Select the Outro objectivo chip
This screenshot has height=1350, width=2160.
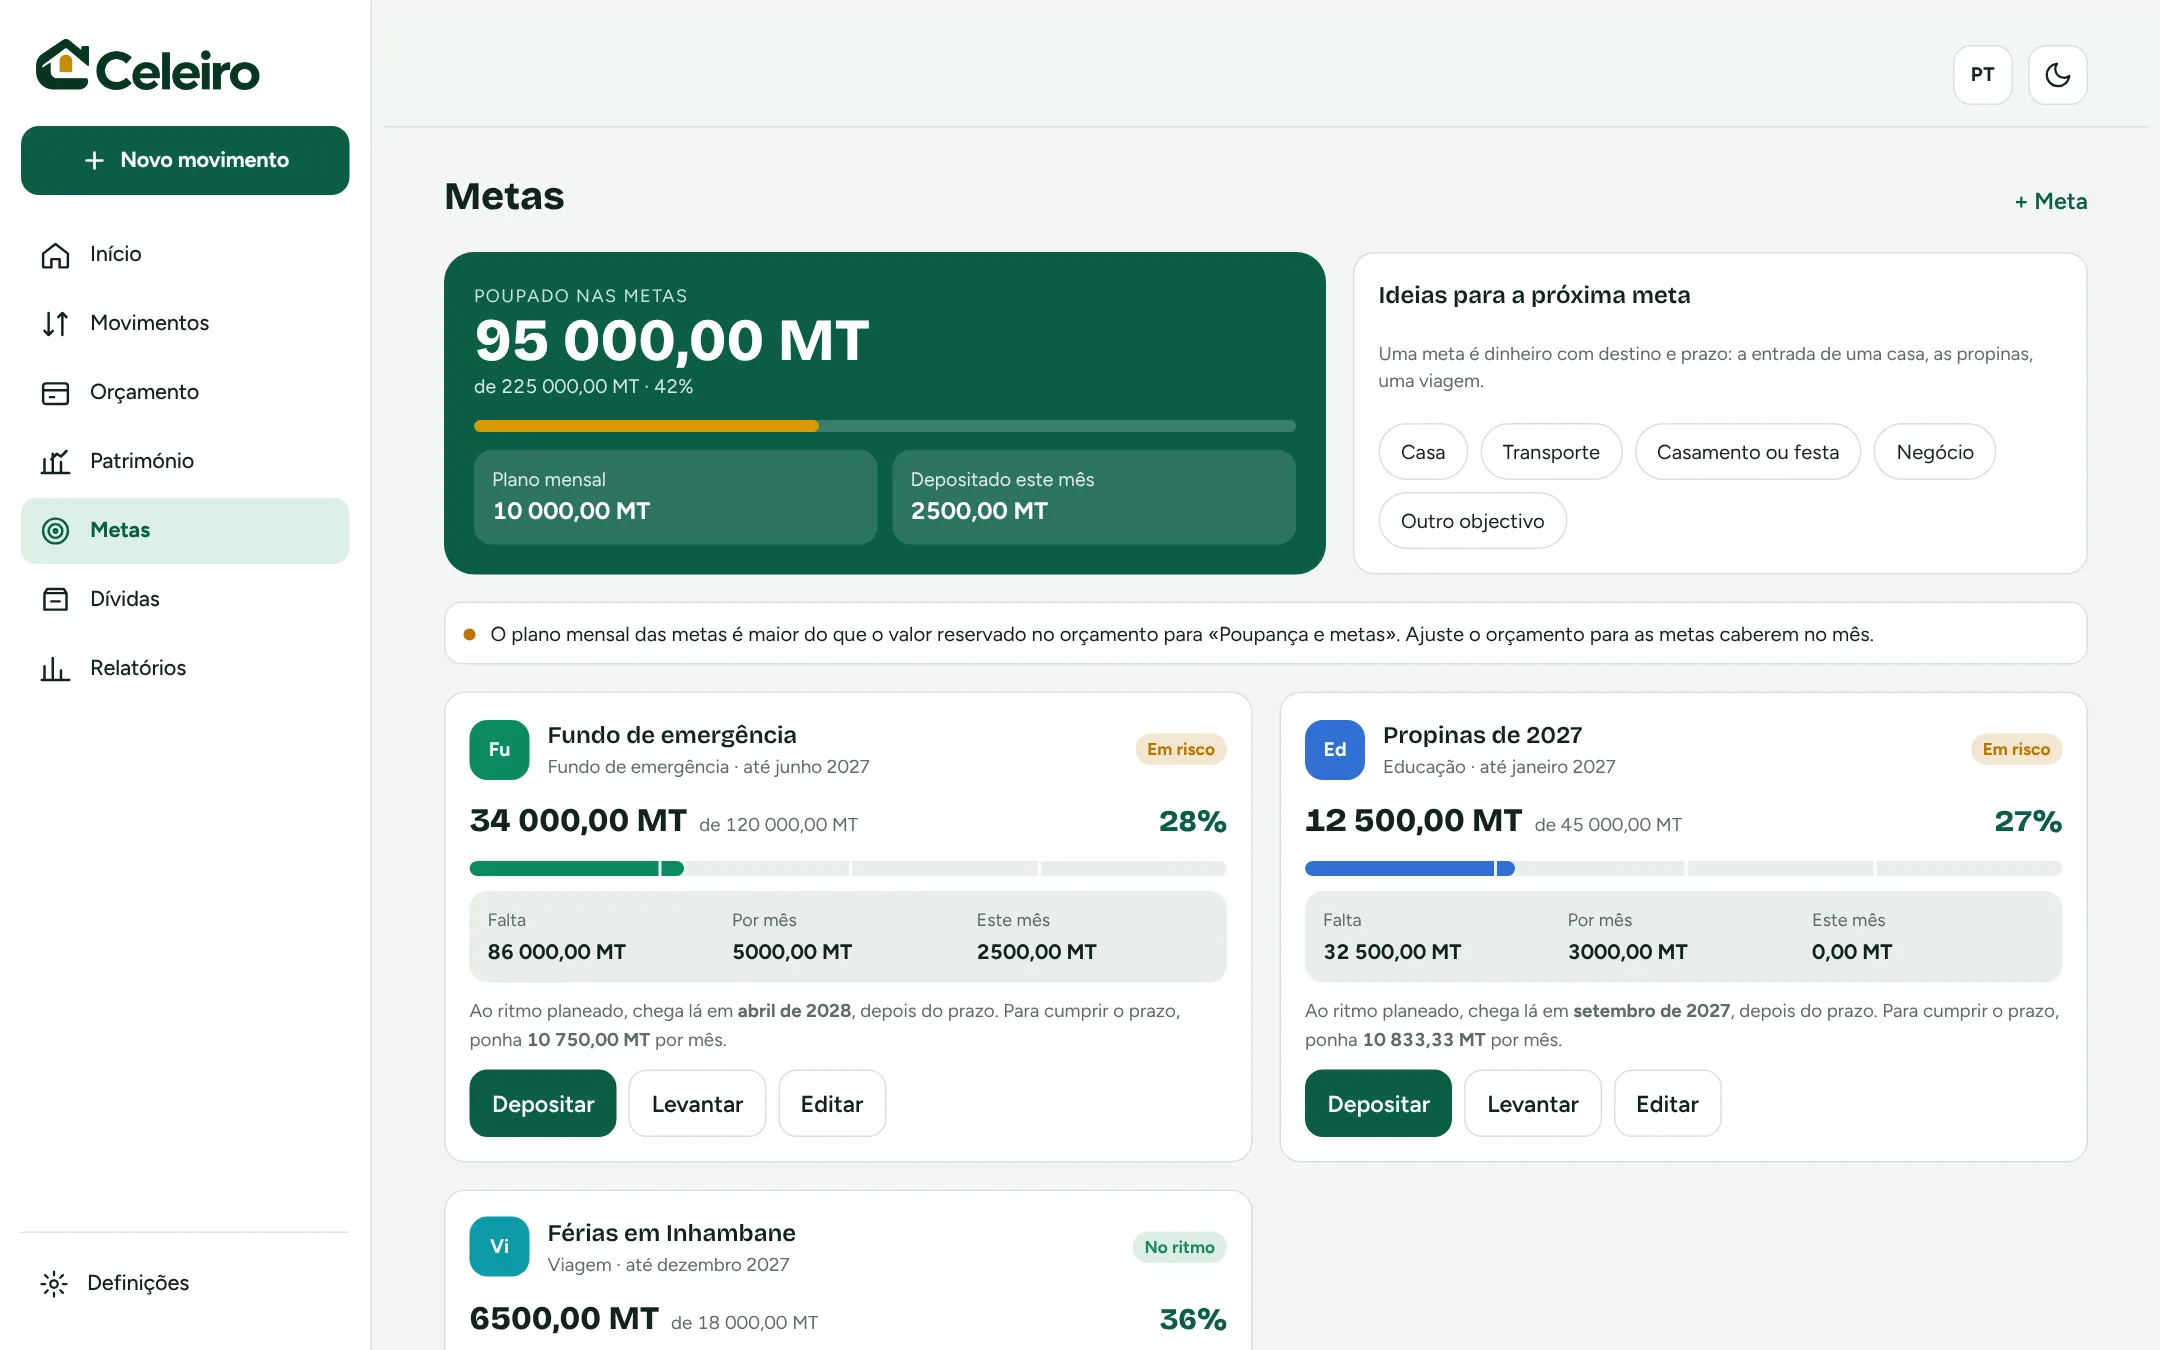pos(1472,521)
